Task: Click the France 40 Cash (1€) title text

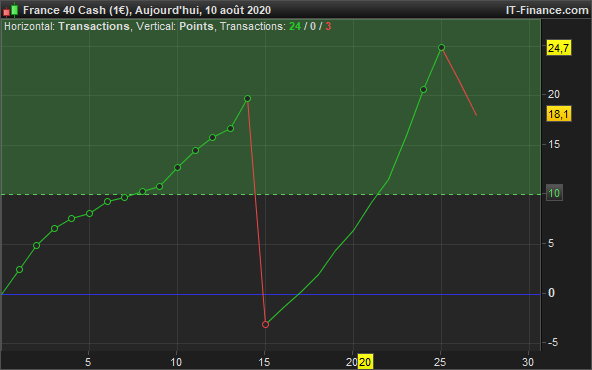Action: click(76, 10)
